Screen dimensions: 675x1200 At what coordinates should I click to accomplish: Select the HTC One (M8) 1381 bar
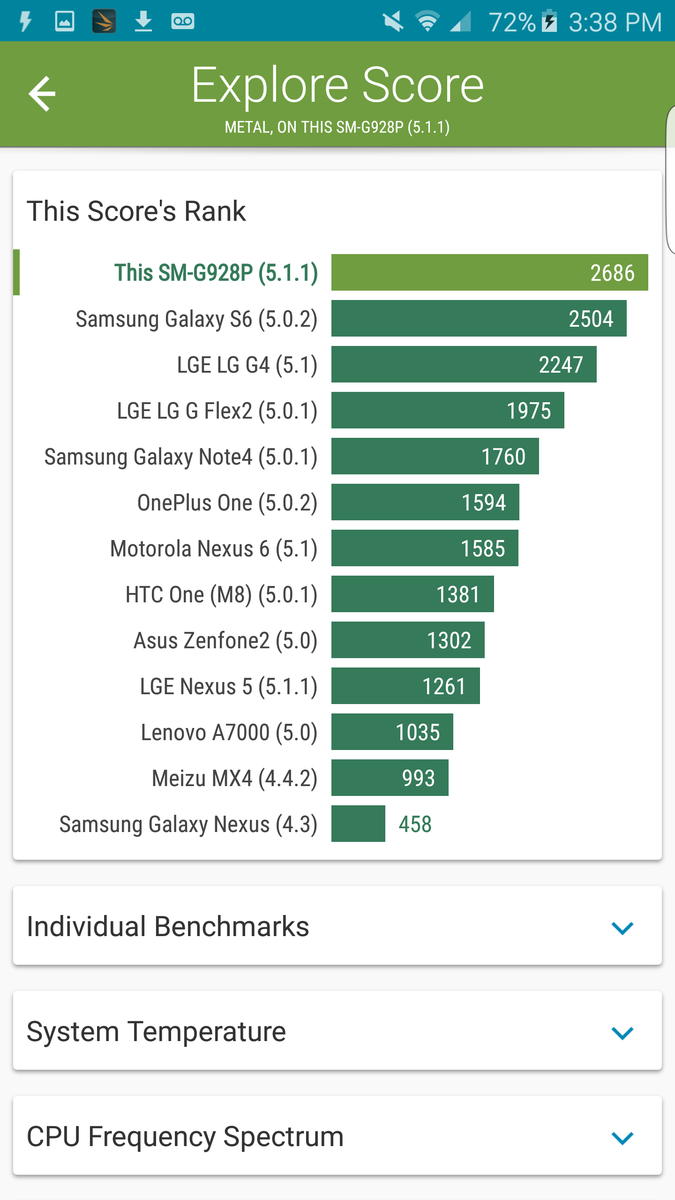point(412,595)
